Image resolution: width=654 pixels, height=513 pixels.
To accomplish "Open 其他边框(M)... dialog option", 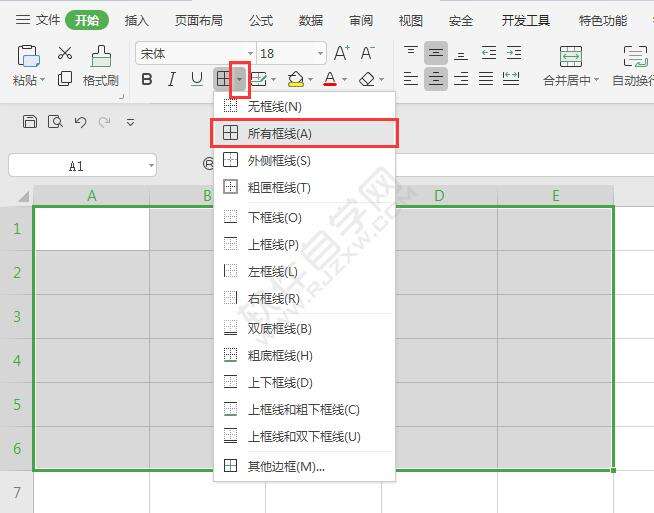I will click(x=304, y=466).
